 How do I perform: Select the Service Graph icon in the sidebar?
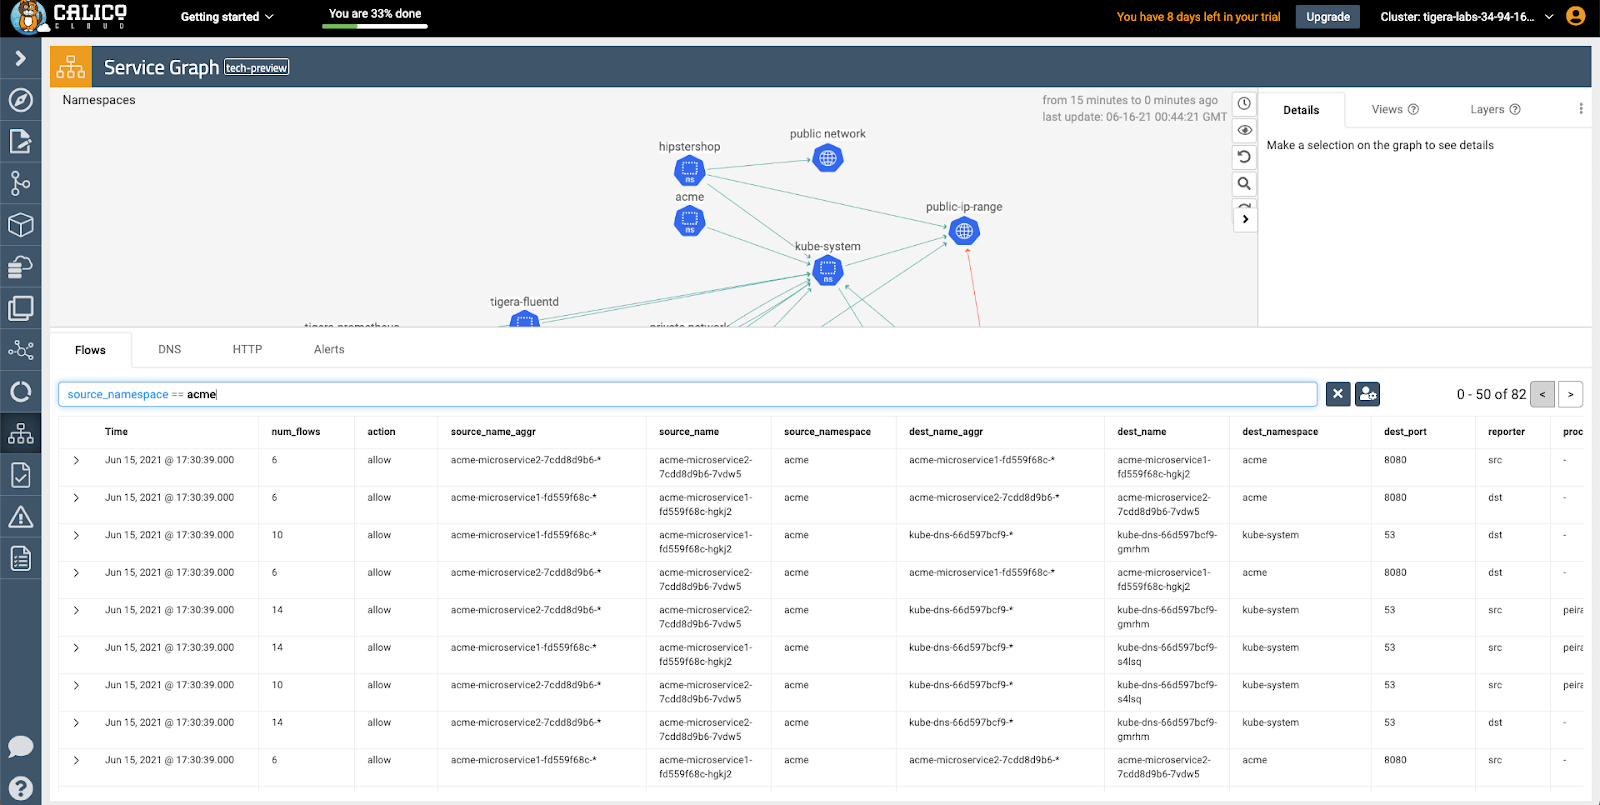click(x=20, y=433)
